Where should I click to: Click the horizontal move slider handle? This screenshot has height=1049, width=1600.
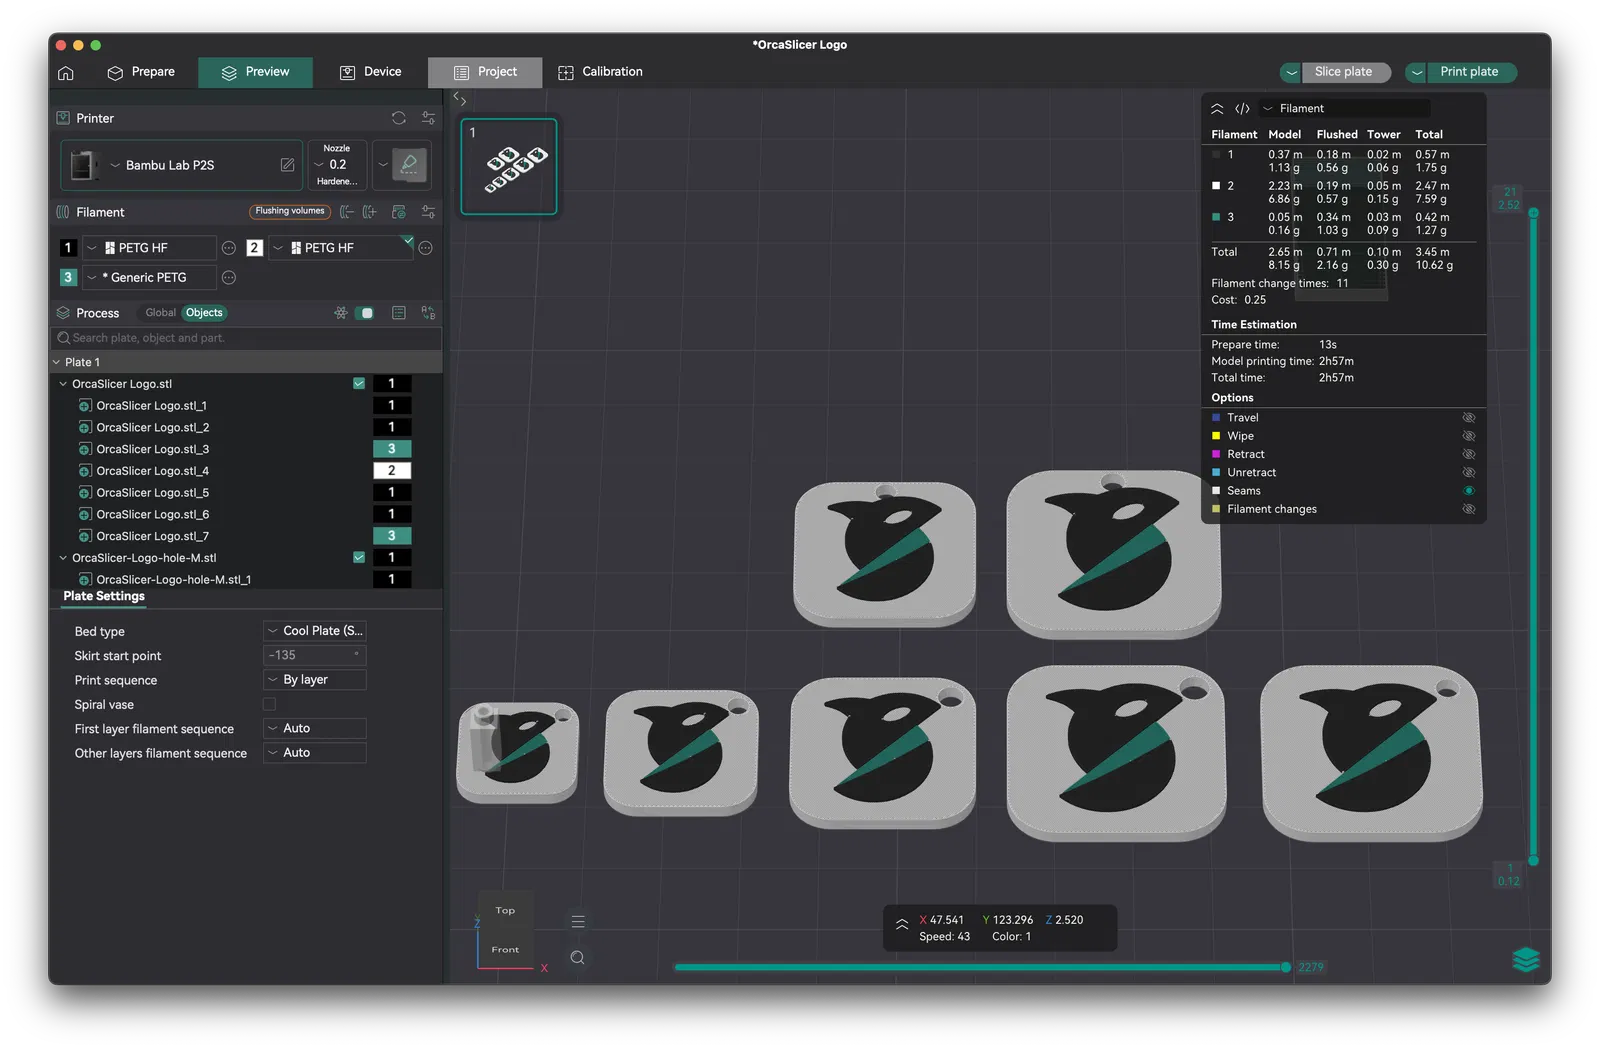coord(1286,967)
